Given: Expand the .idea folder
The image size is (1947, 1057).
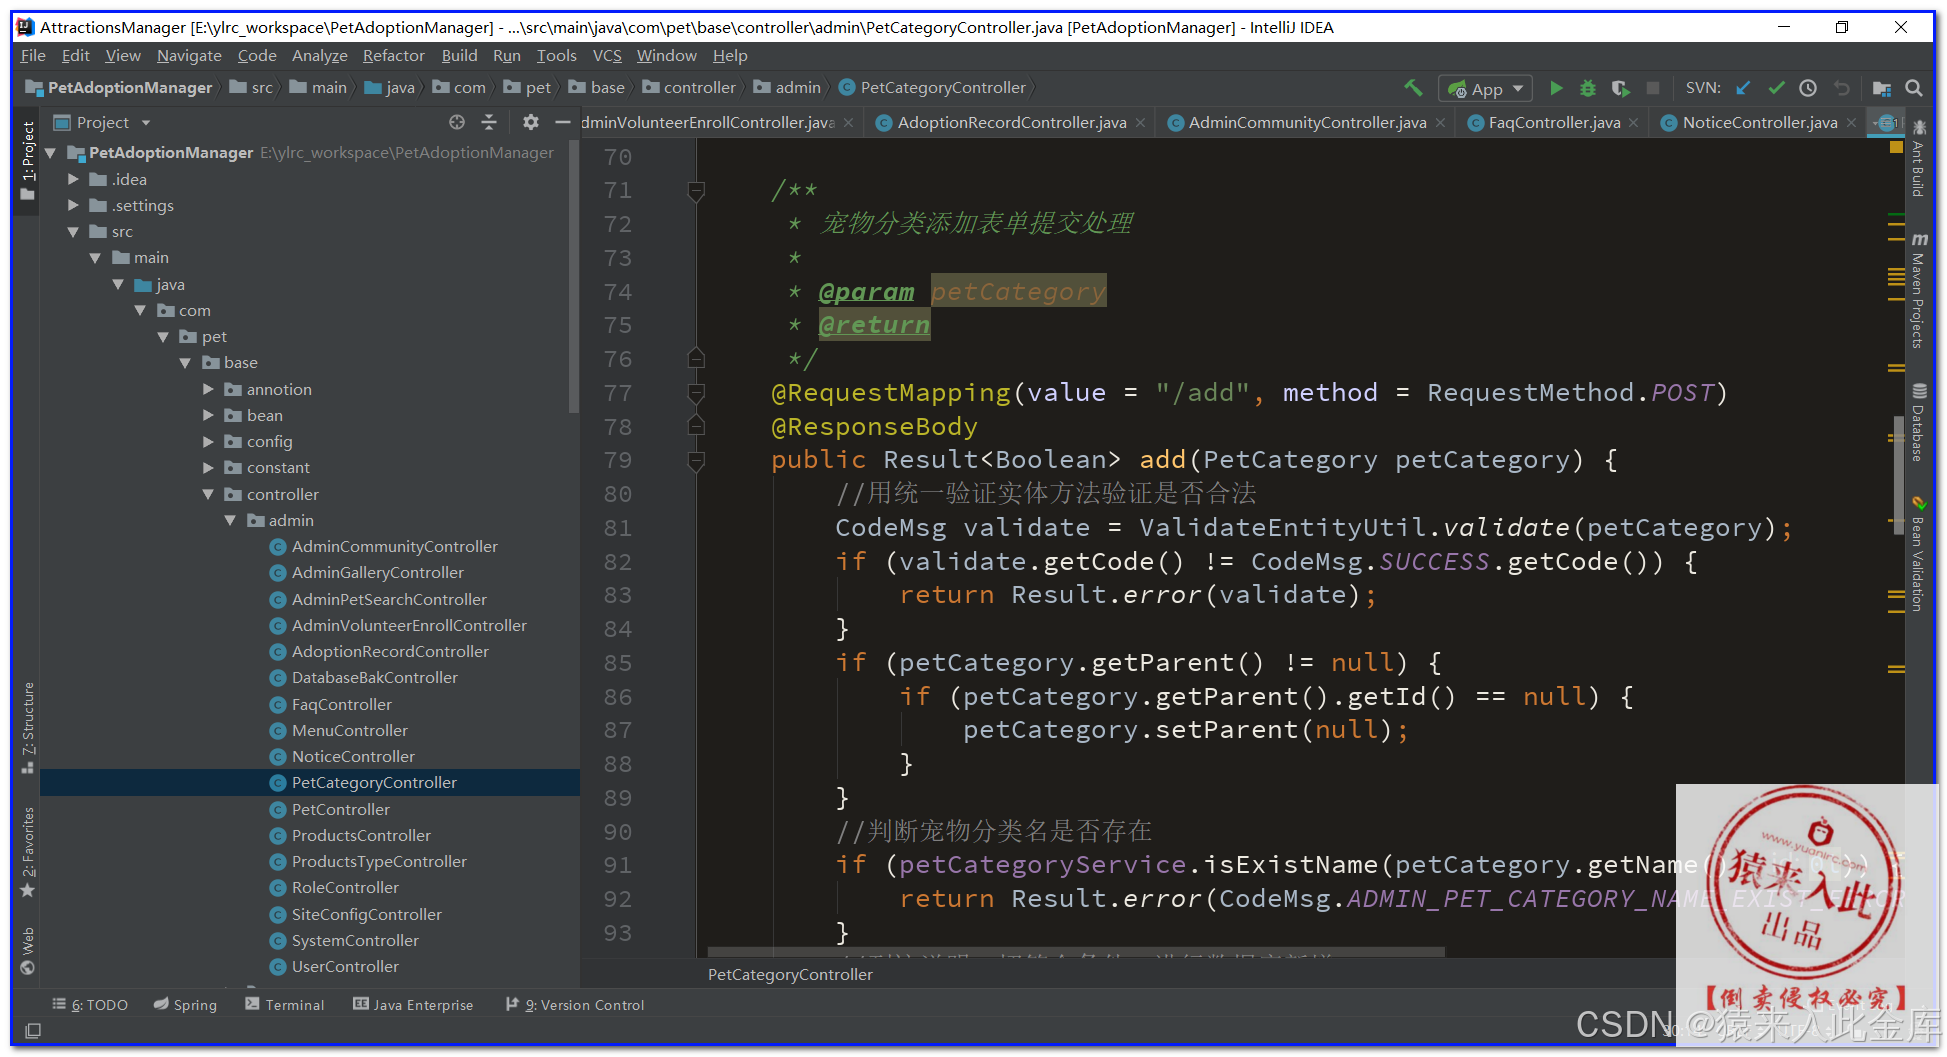Looking at the screenshot, I should [x=73, y=179].
